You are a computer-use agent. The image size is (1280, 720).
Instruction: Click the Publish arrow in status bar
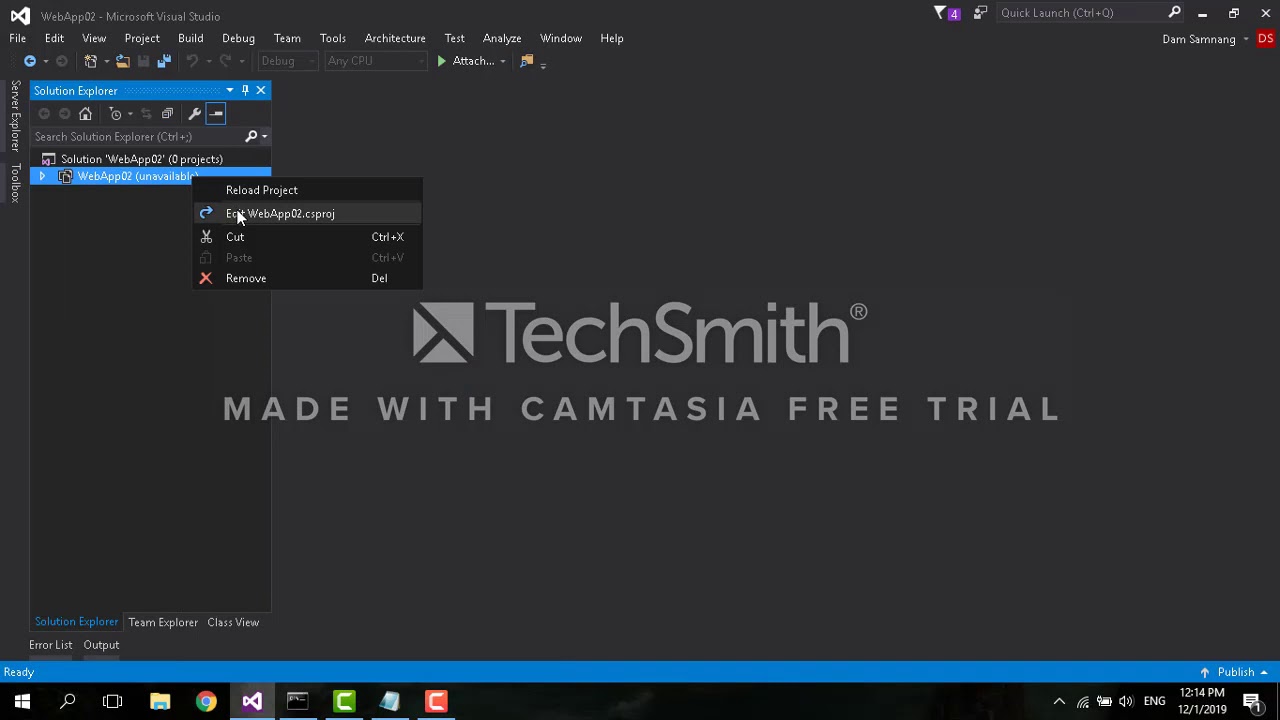[1205, 672]
